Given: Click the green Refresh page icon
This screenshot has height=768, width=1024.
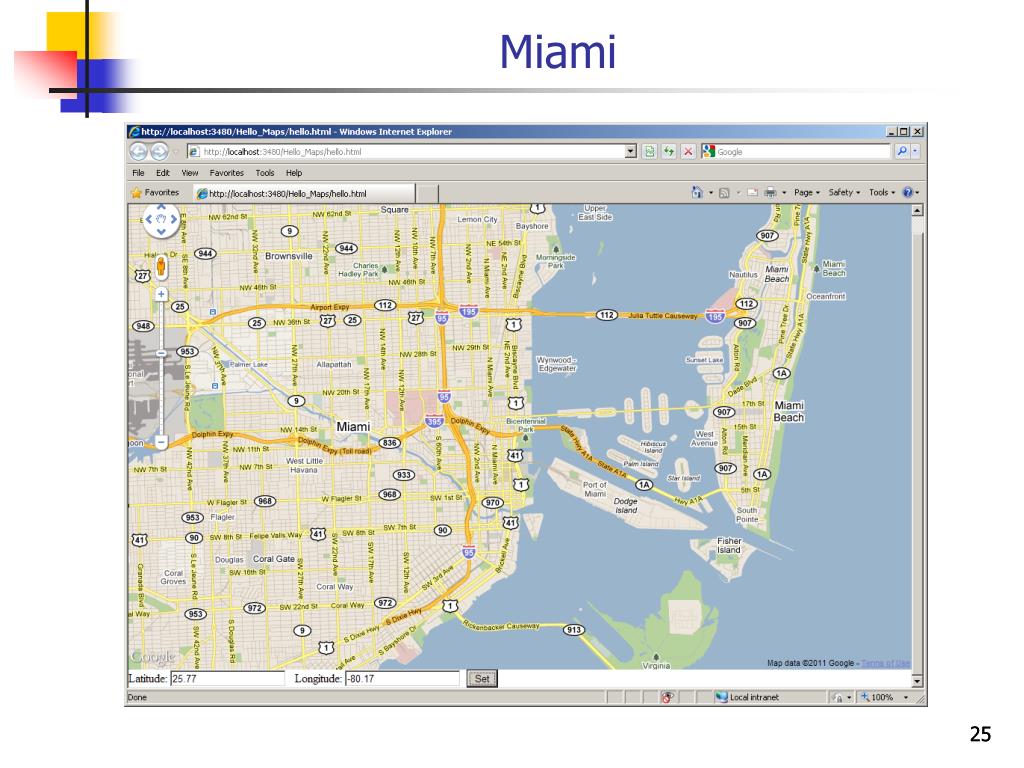Looking at the screenshot, I should click(x=669, y=152).
